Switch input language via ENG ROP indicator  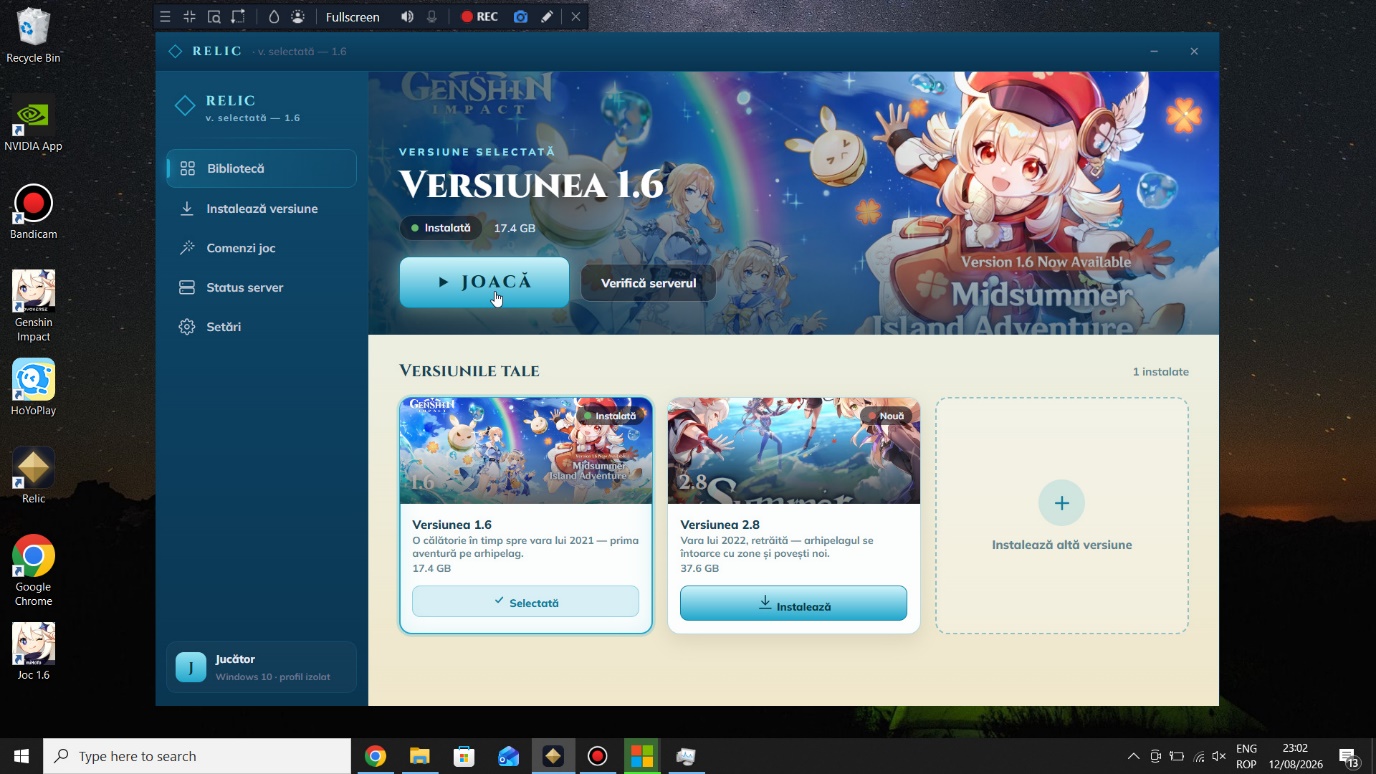tap(1246, 756)
